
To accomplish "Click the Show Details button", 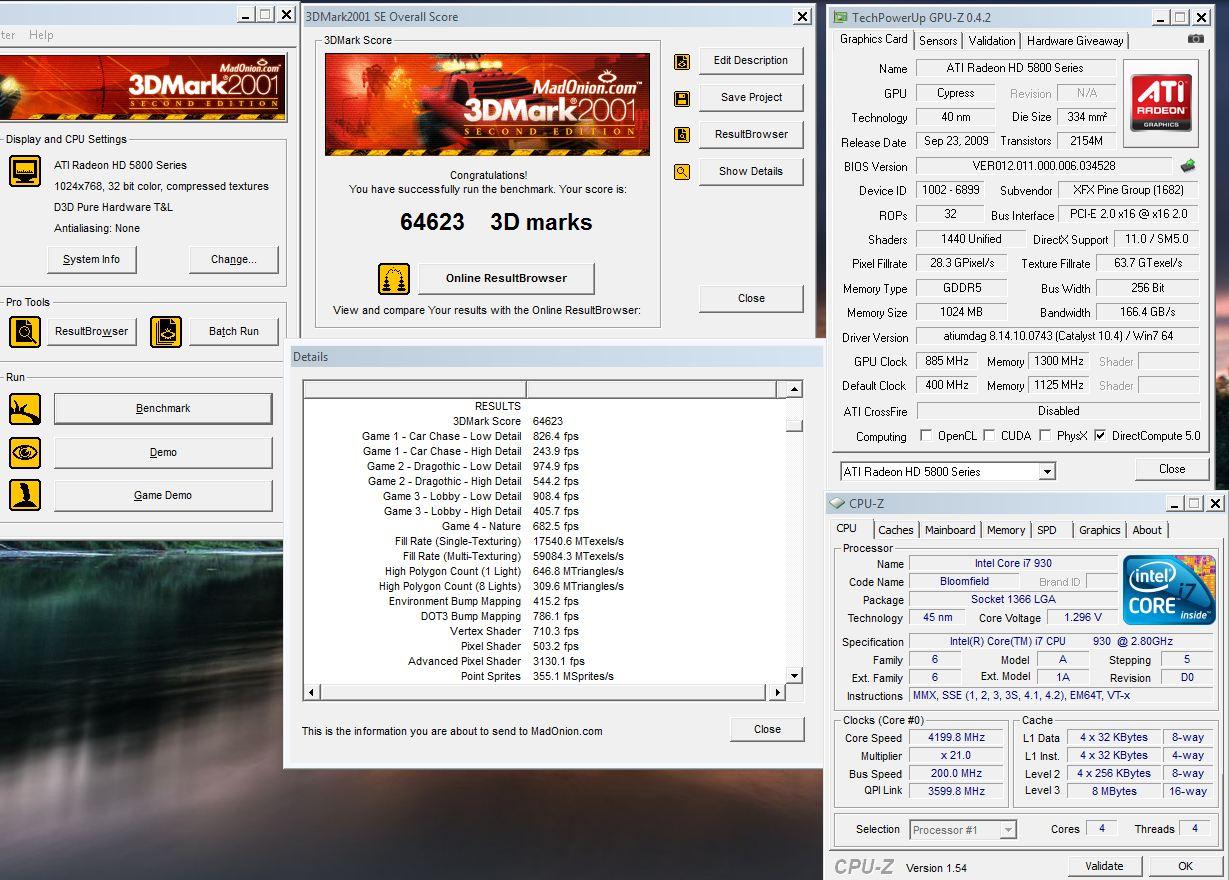I will pos(750,171).
